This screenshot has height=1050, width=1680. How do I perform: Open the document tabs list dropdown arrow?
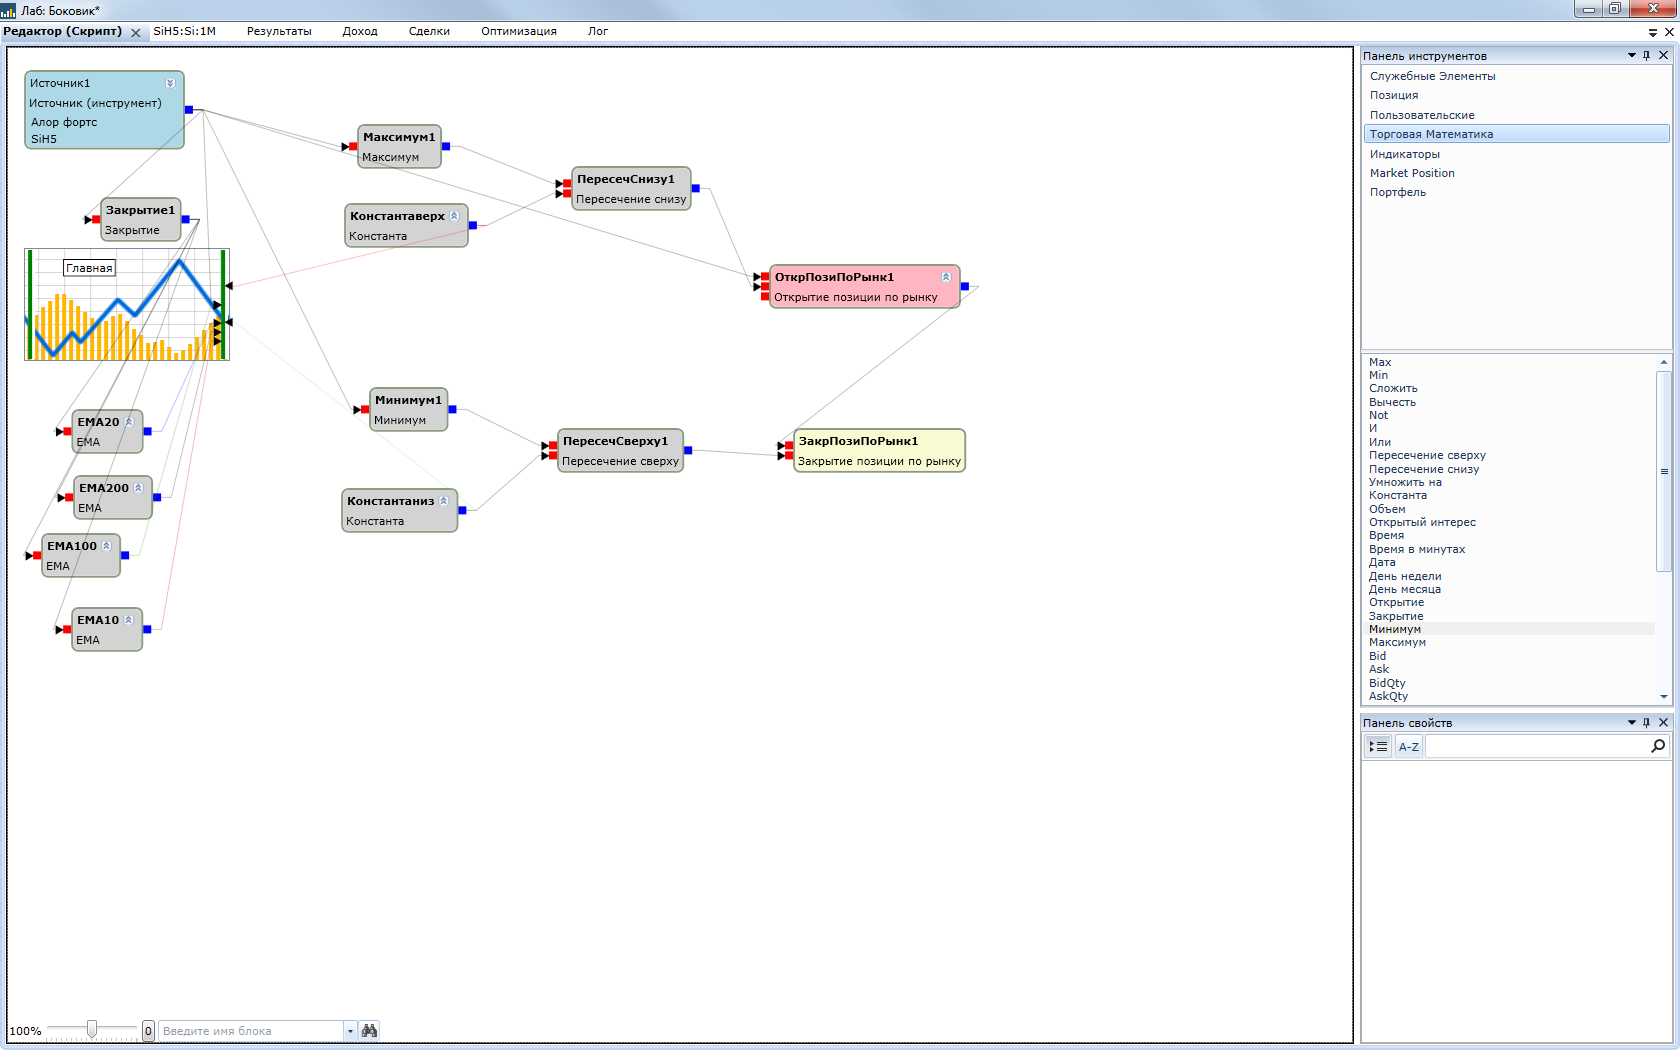[x=1652, y=32]
